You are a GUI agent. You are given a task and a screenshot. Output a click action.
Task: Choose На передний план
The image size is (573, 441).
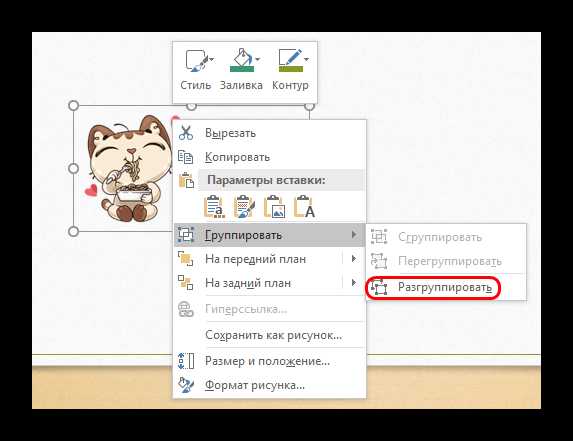(270, 259)
